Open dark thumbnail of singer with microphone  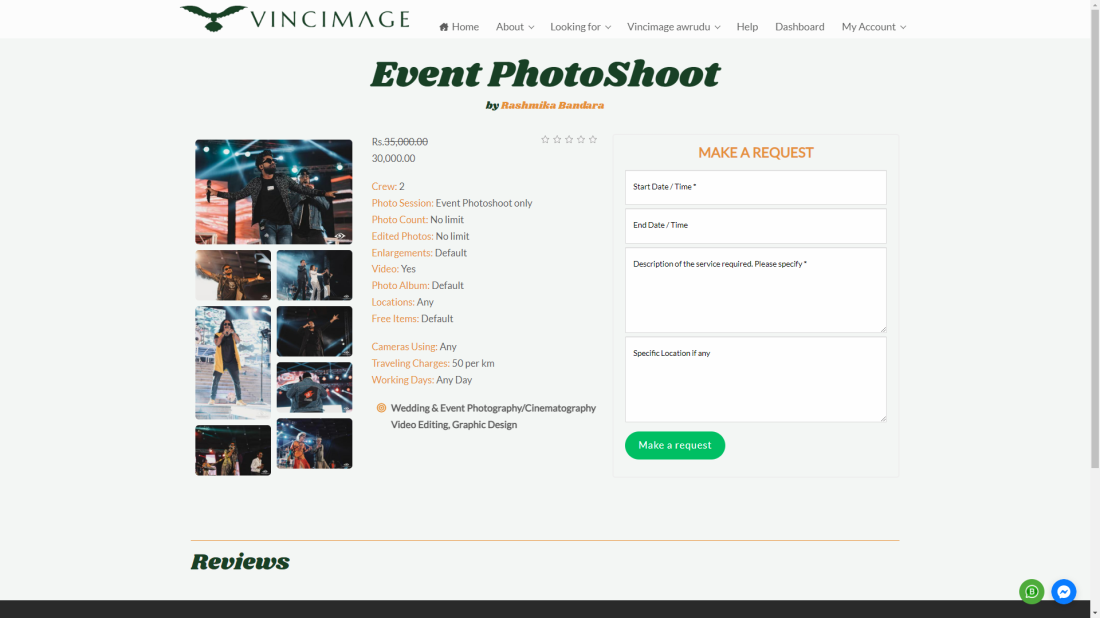(x=314, y=331)
